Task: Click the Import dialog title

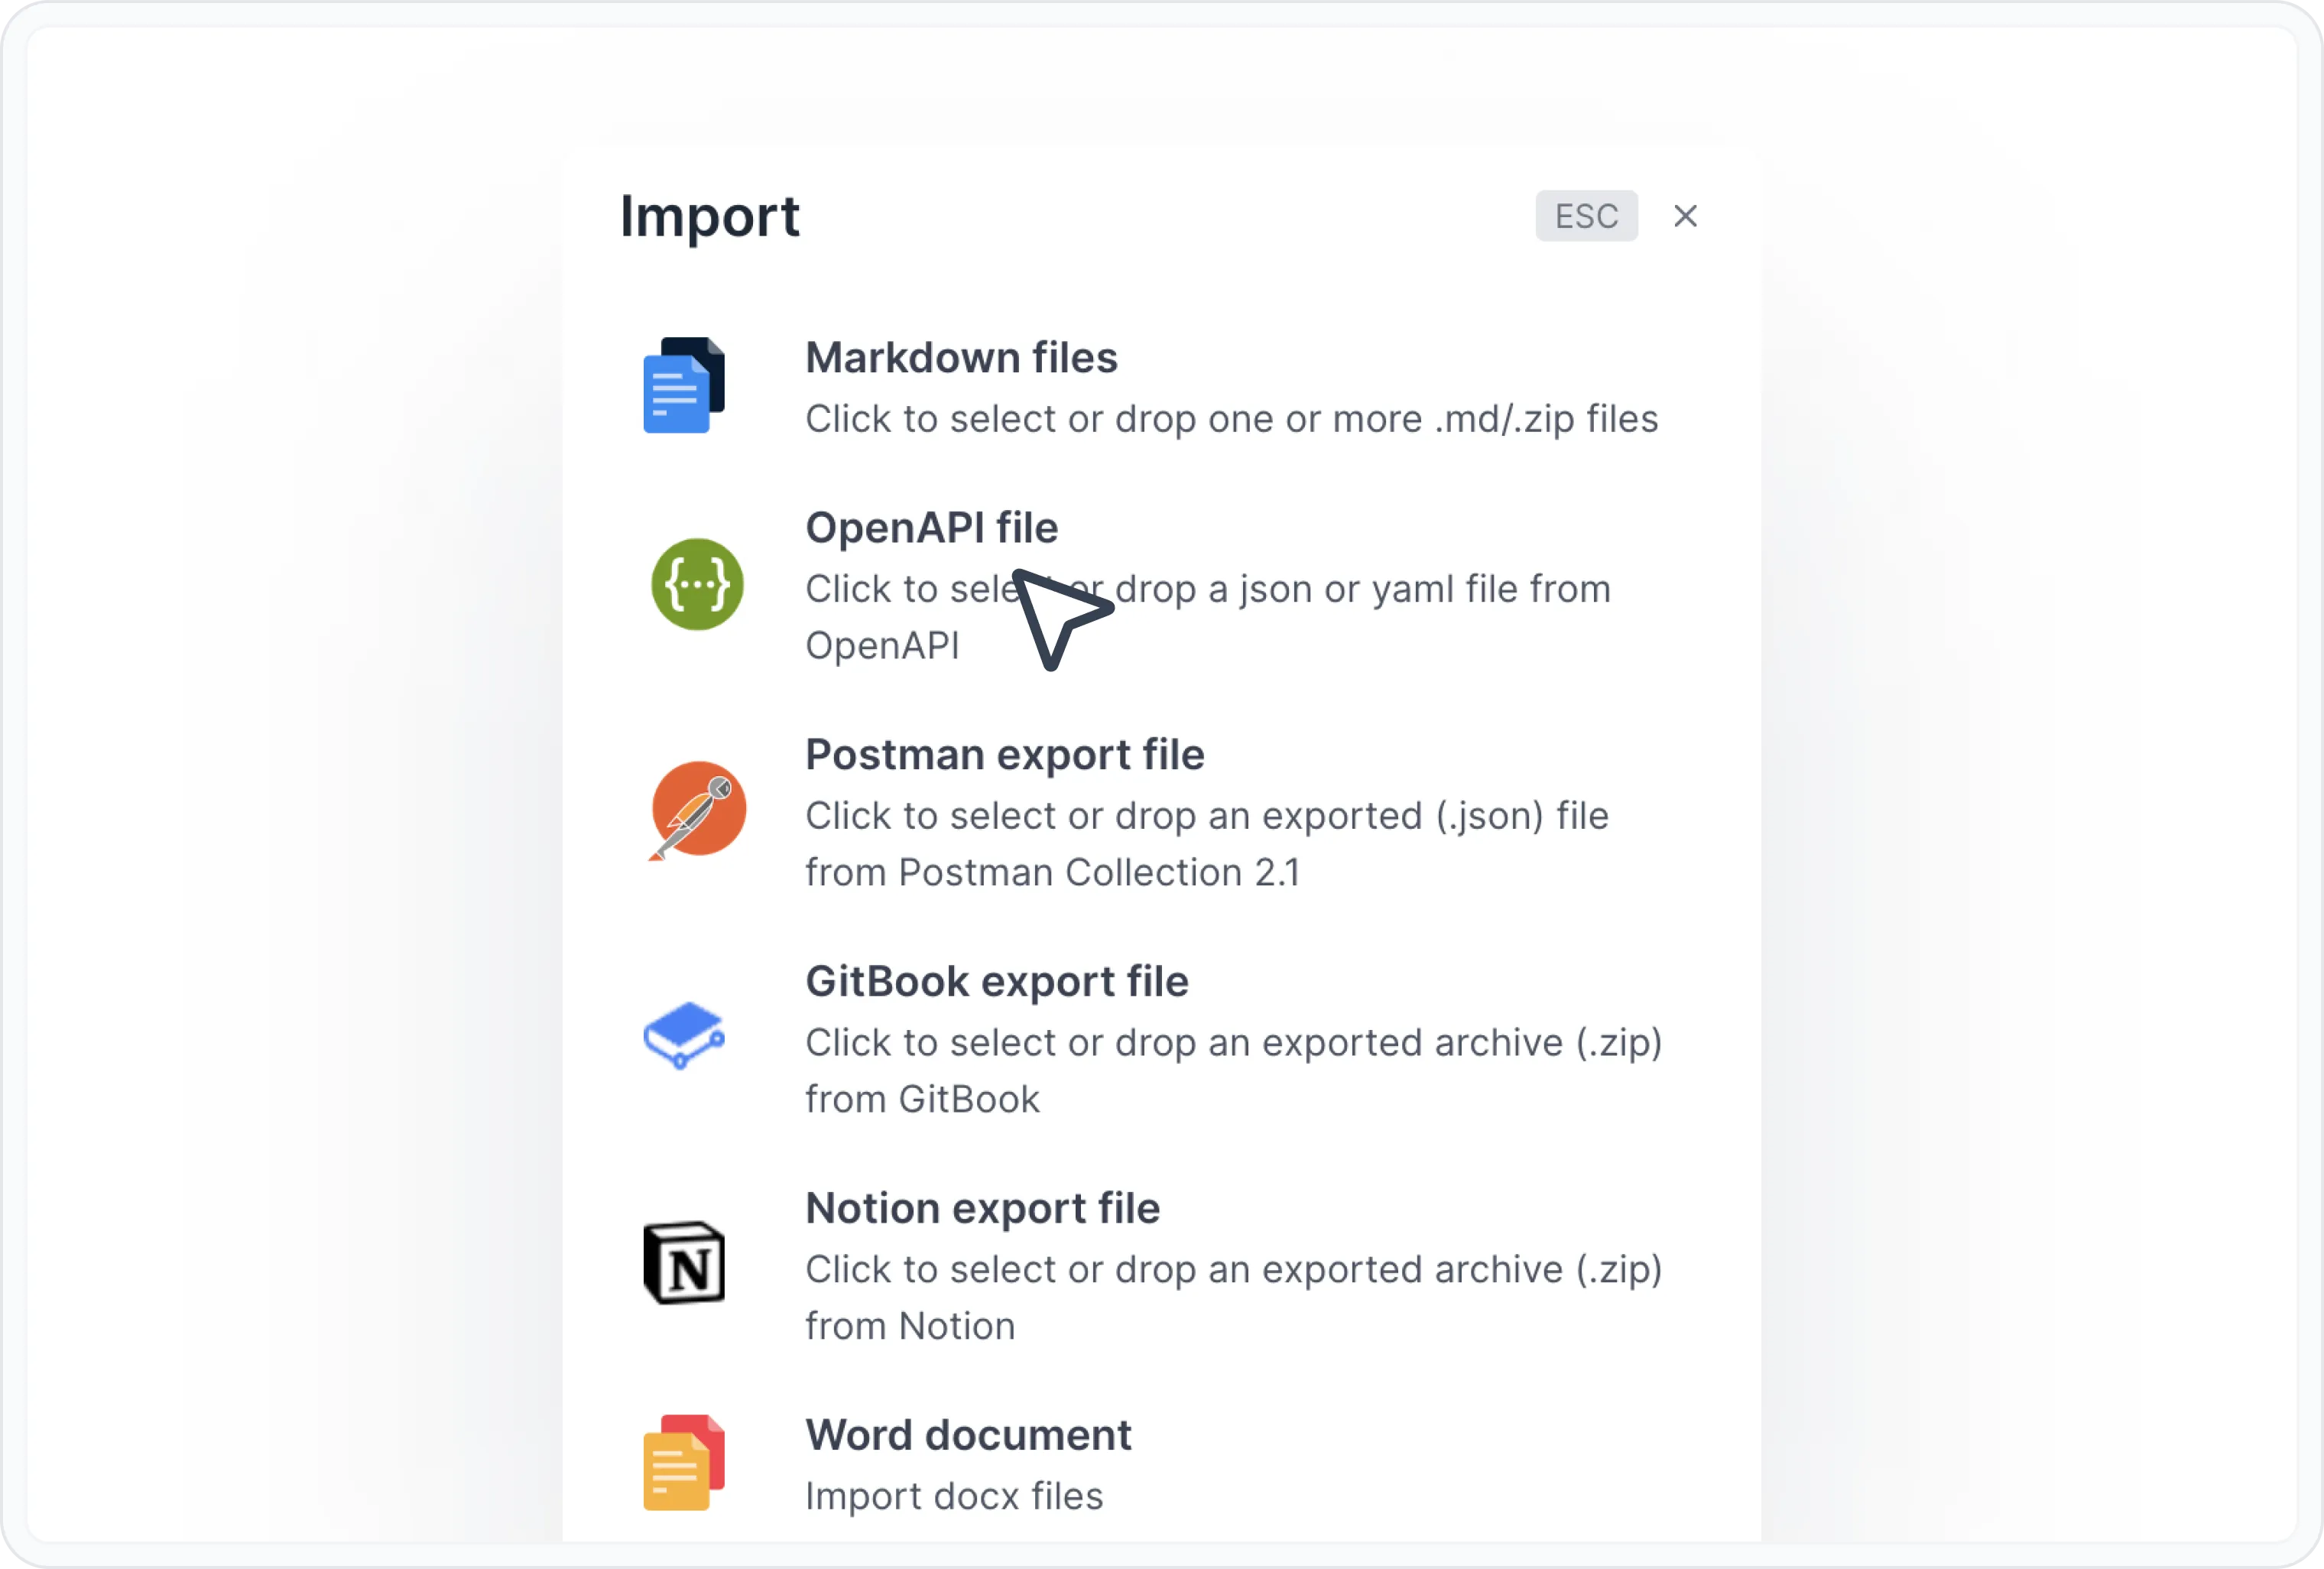Action: tap(710, 217)
